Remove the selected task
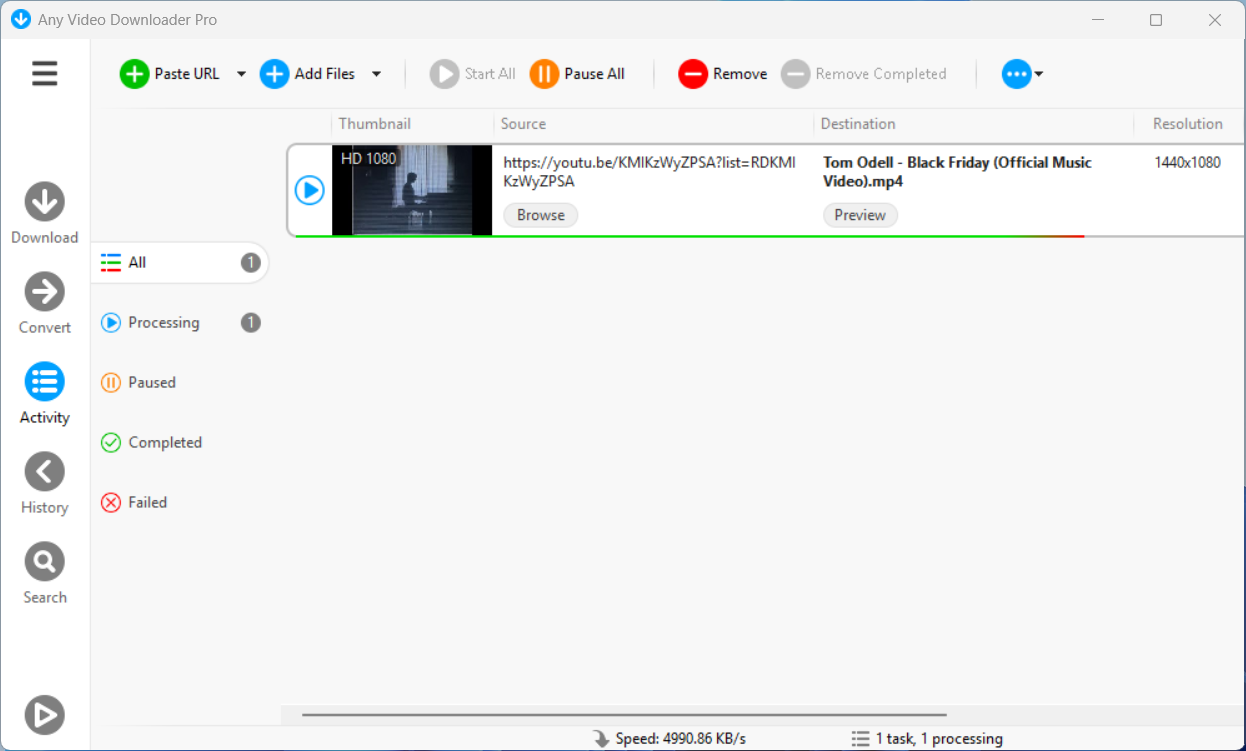Image resolution: width=1246 pixels, height=751 pixels. [723, 74]
